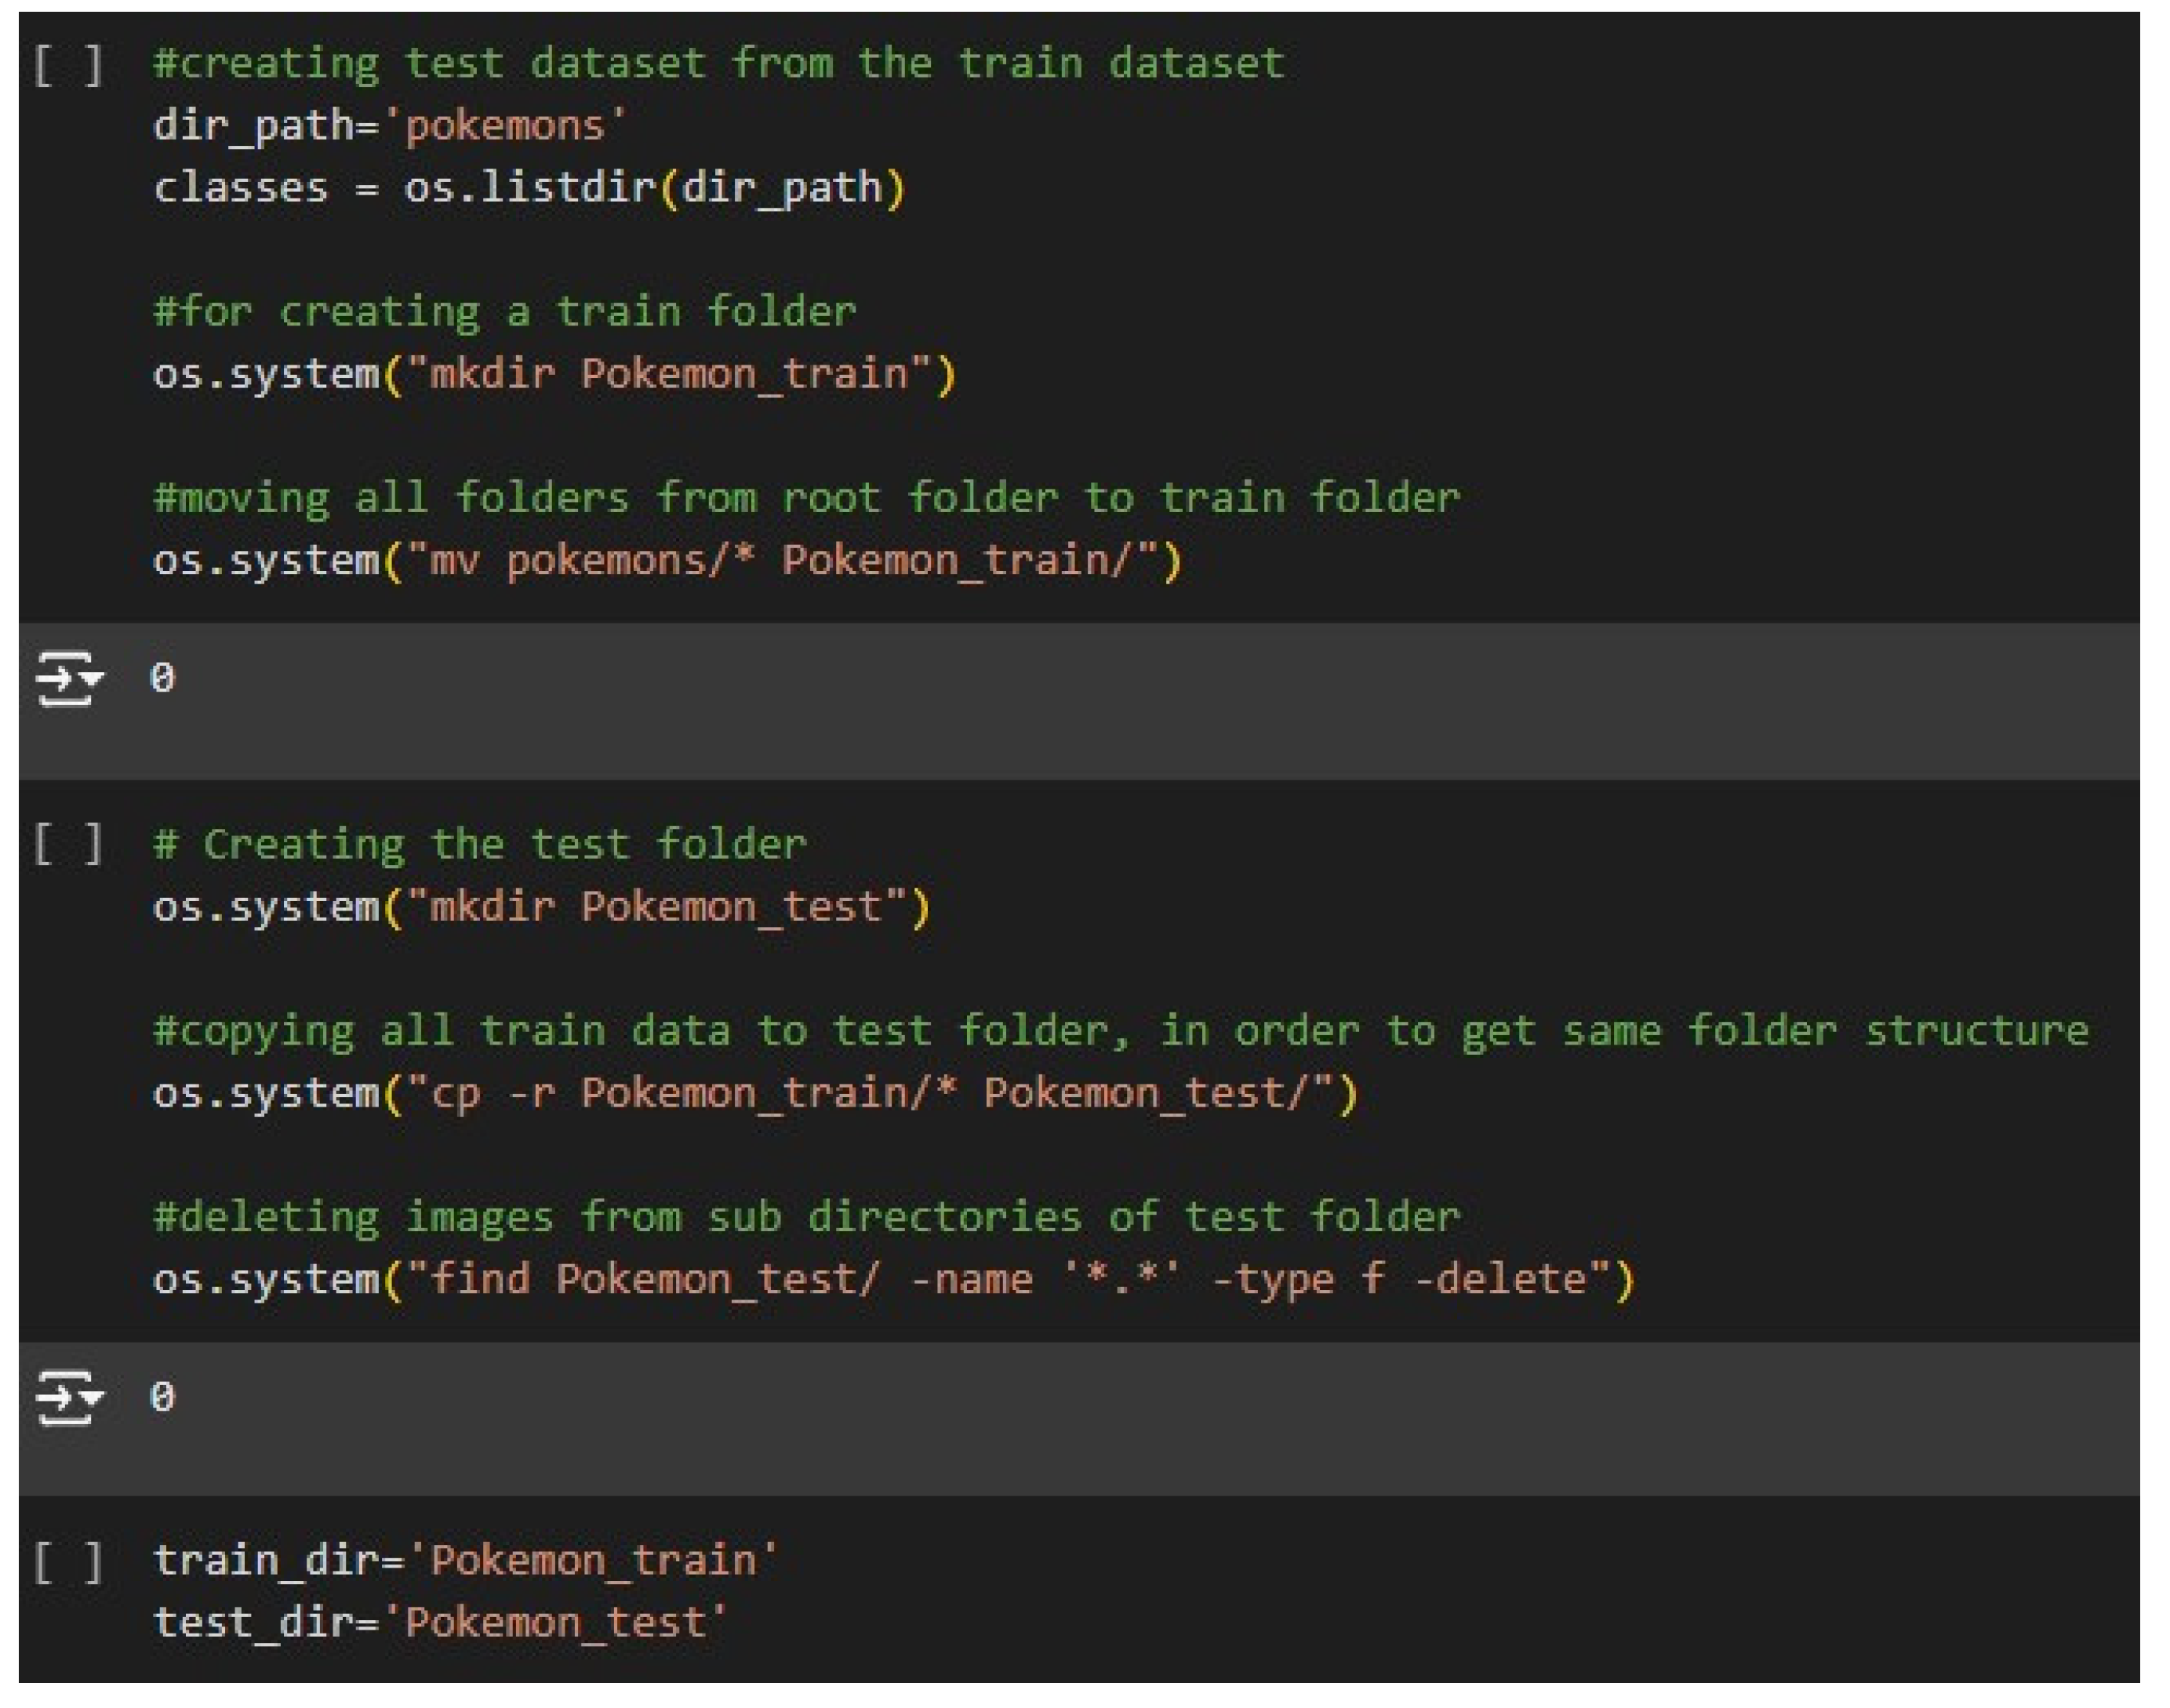Run the first cell creating train folder
The width and height of the screenshot is (2170, 1708).
point(68,67)
